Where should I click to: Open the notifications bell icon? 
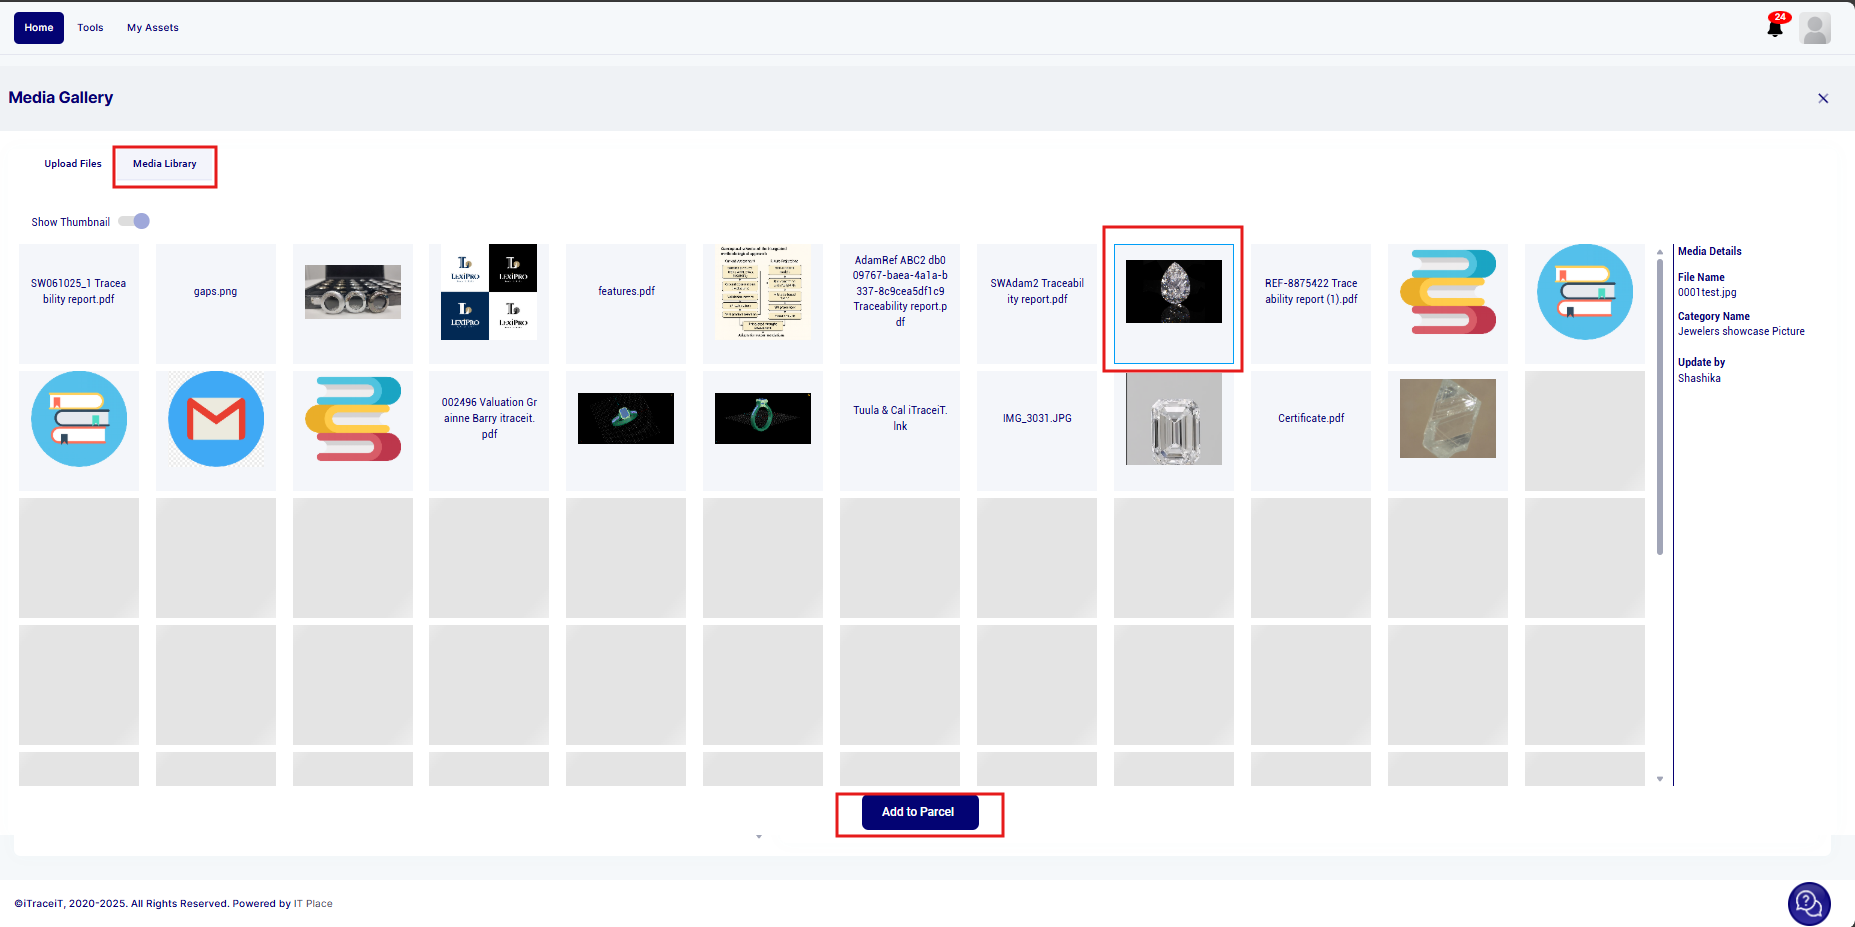pyautogui.click(x=1775, y=28)
